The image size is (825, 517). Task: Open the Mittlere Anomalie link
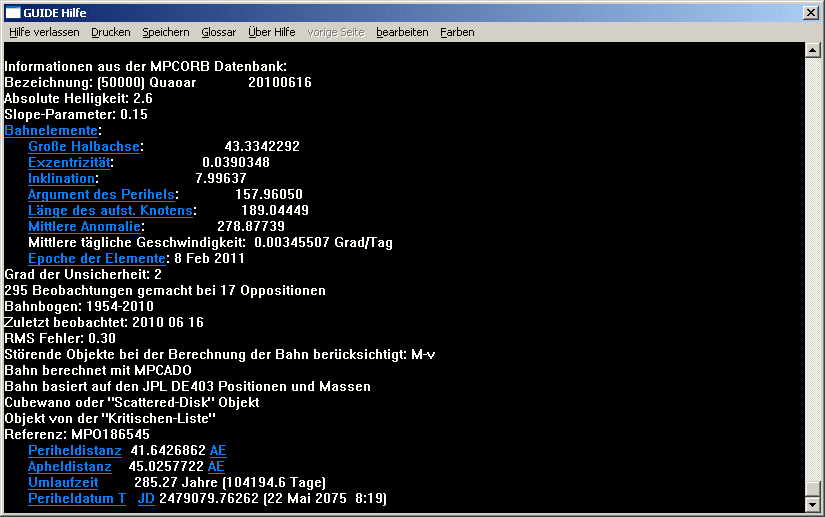click(x=84, y=227)
